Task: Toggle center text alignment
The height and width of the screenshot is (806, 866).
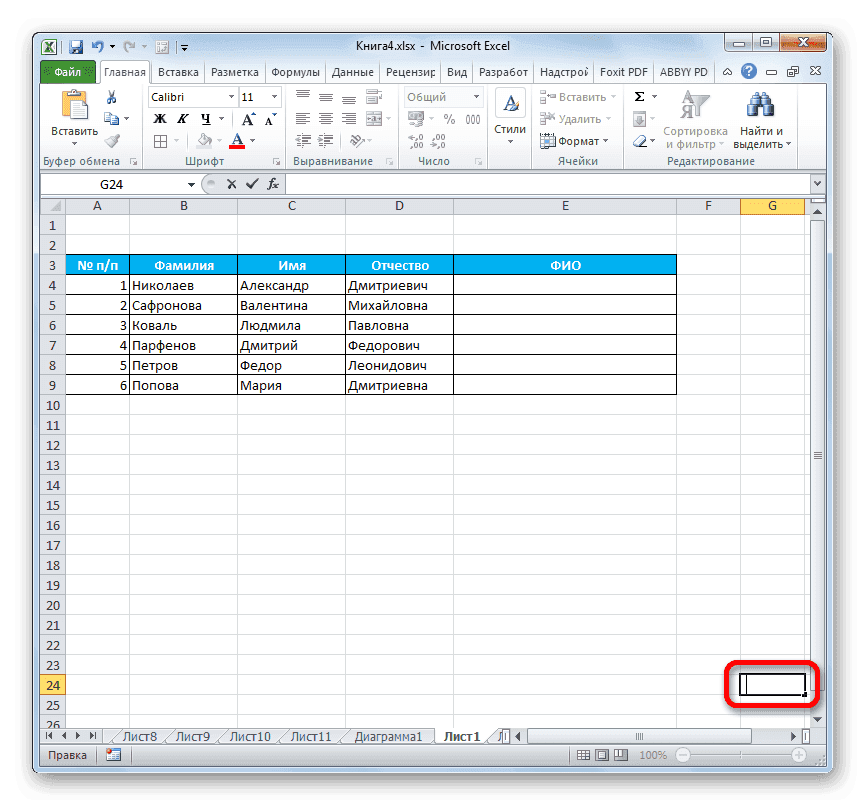Action: [325, 118]
